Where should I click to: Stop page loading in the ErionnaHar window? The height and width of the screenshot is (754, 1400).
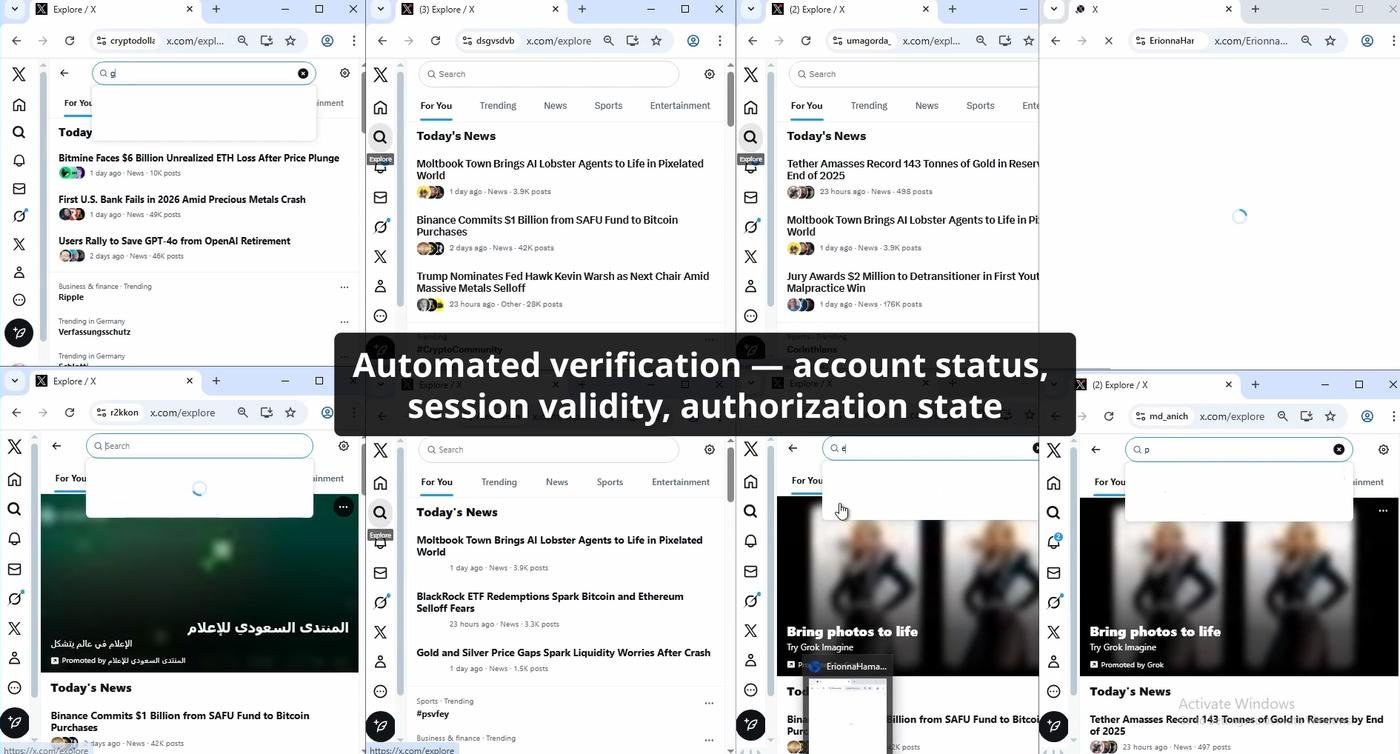point(1108,41)
